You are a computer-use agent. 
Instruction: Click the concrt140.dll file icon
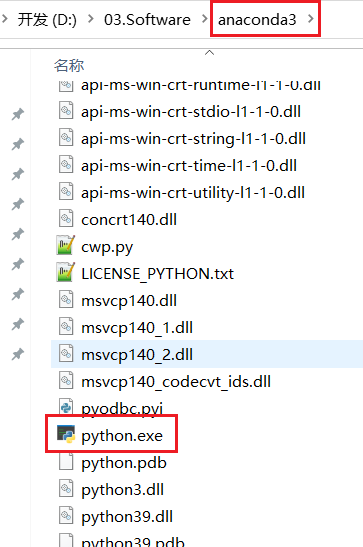tap(66, 218)
